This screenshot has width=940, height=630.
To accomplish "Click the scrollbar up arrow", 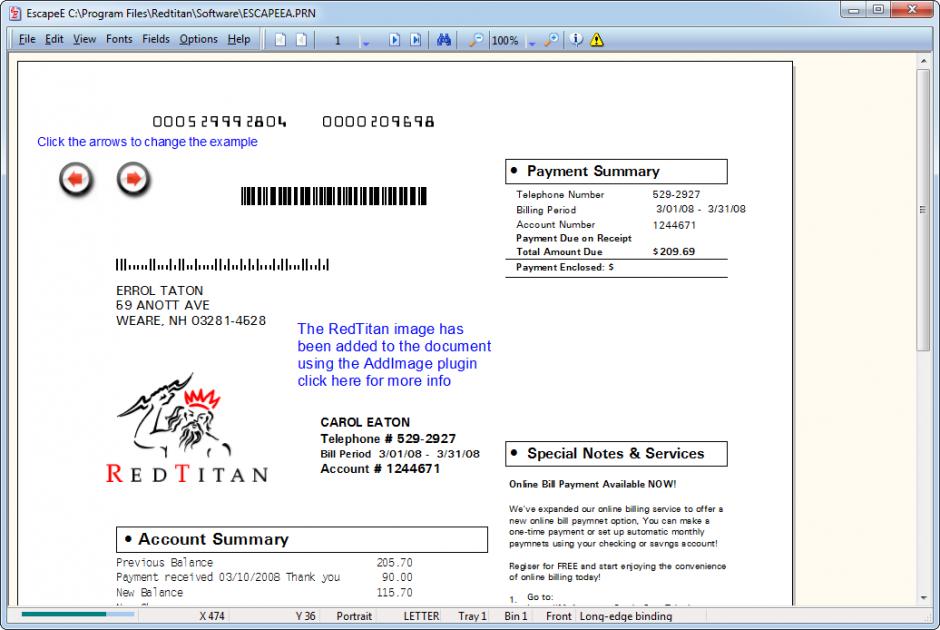I will 923,61.
